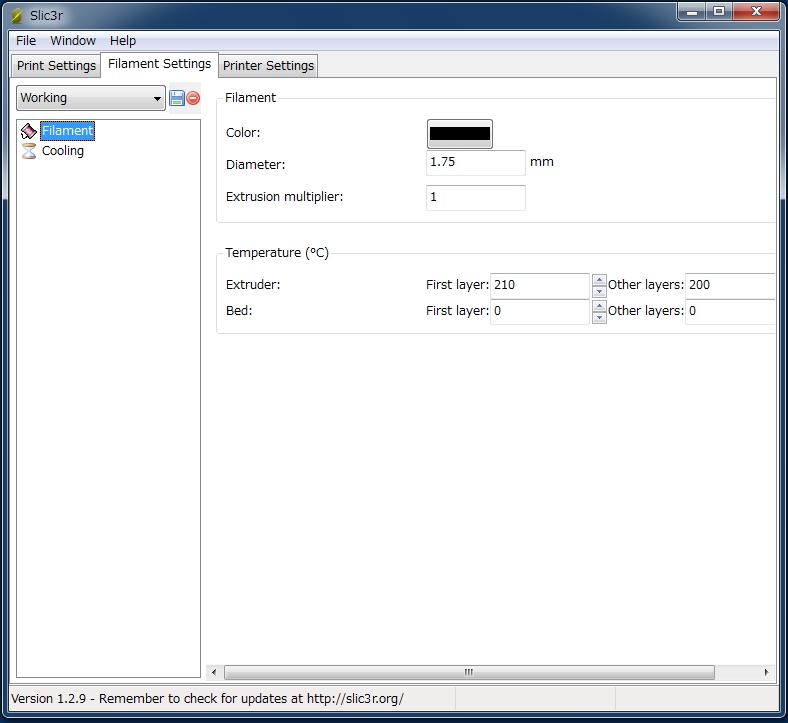Click the red delete preset icon

click(193, 98)
